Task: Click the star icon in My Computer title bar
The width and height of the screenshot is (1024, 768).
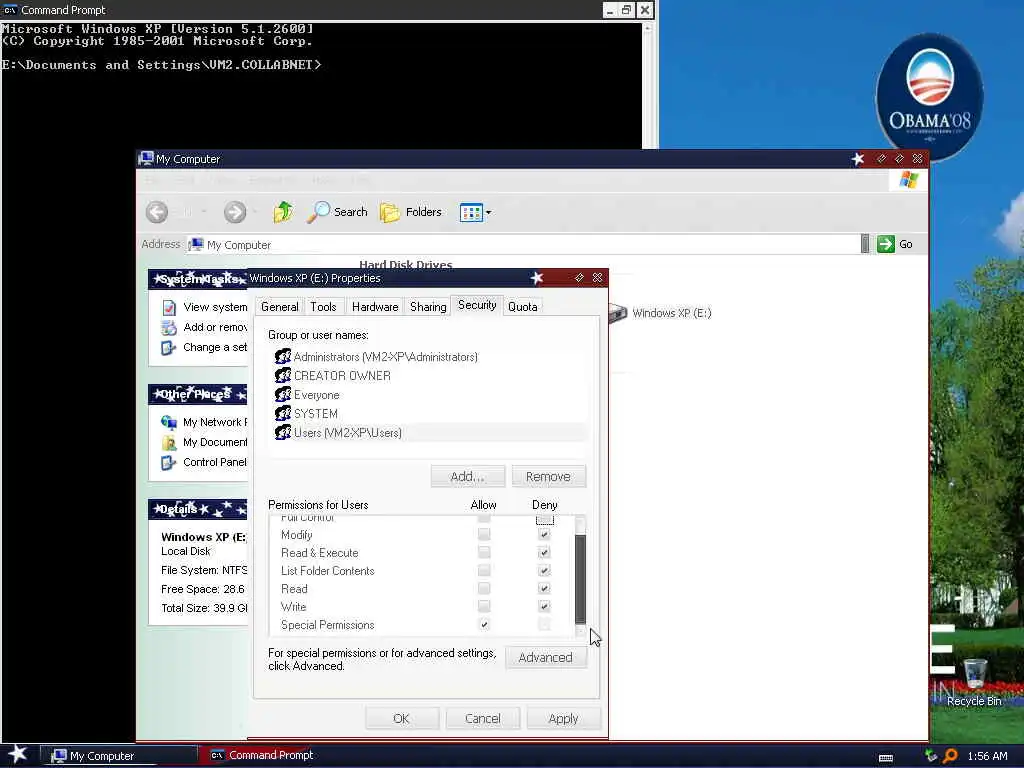Action: (x=858, y=159)
